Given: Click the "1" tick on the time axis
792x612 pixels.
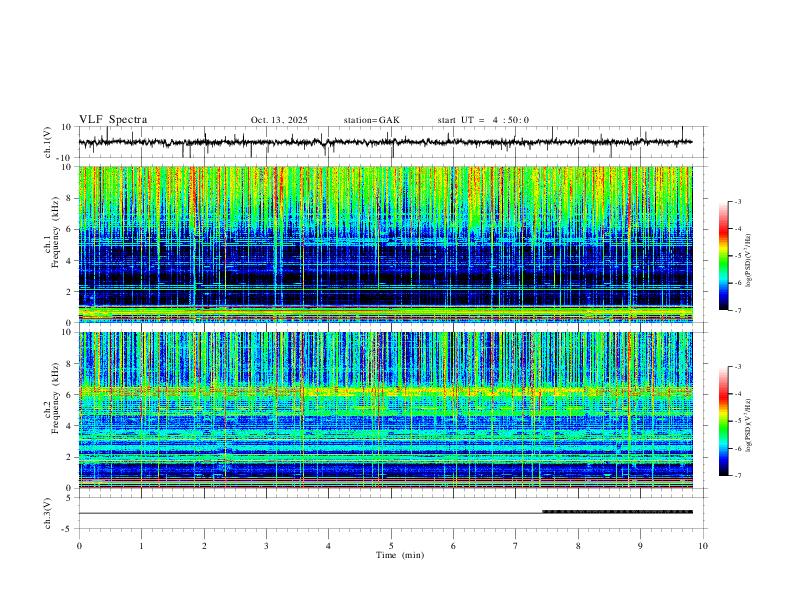Looking at the screenshot, I should (141, 546).
